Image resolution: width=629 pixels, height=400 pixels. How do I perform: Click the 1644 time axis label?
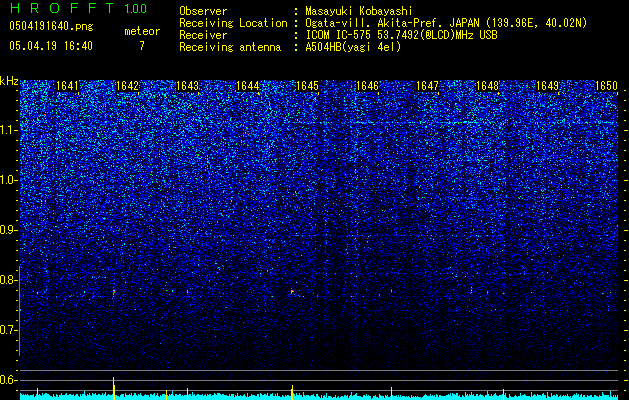click(x=248, y=86)
